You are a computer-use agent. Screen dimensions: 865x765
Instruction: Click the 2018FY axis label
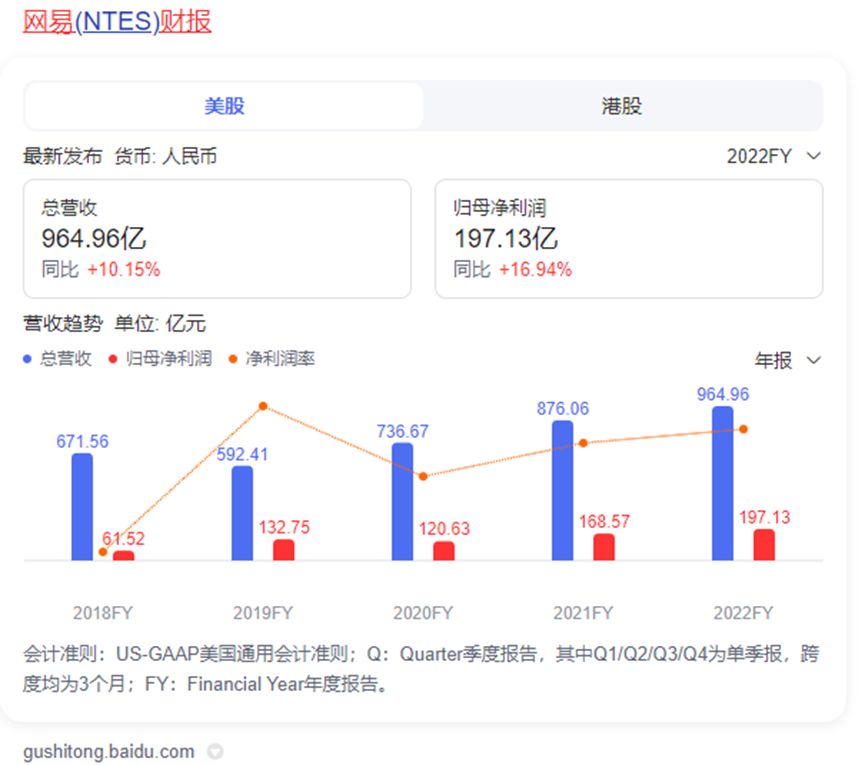coord(103,613)
